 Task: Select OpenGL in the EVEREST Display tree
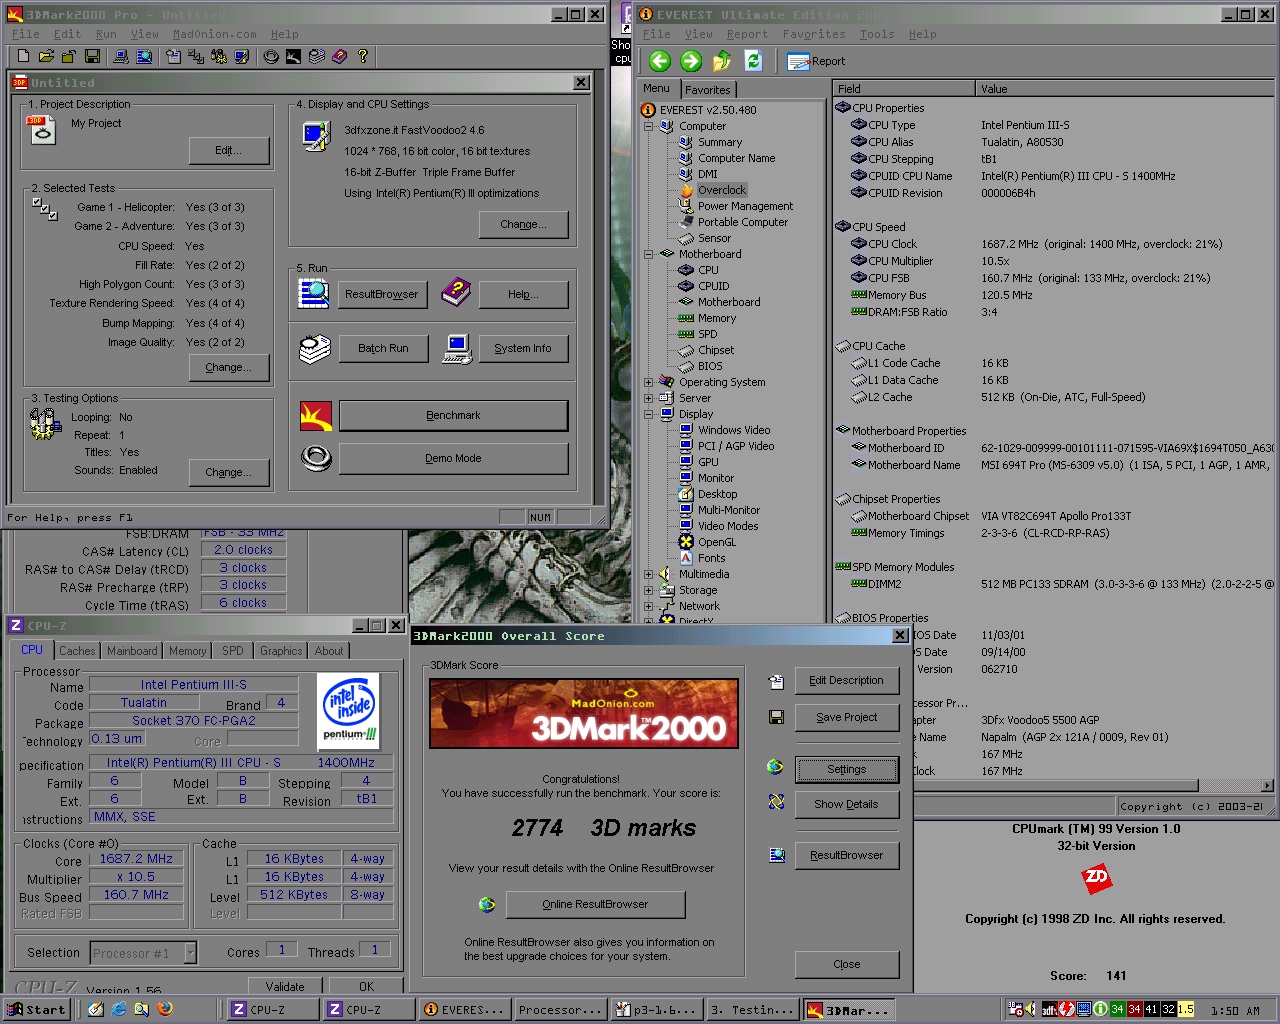[x=716, y=542]
